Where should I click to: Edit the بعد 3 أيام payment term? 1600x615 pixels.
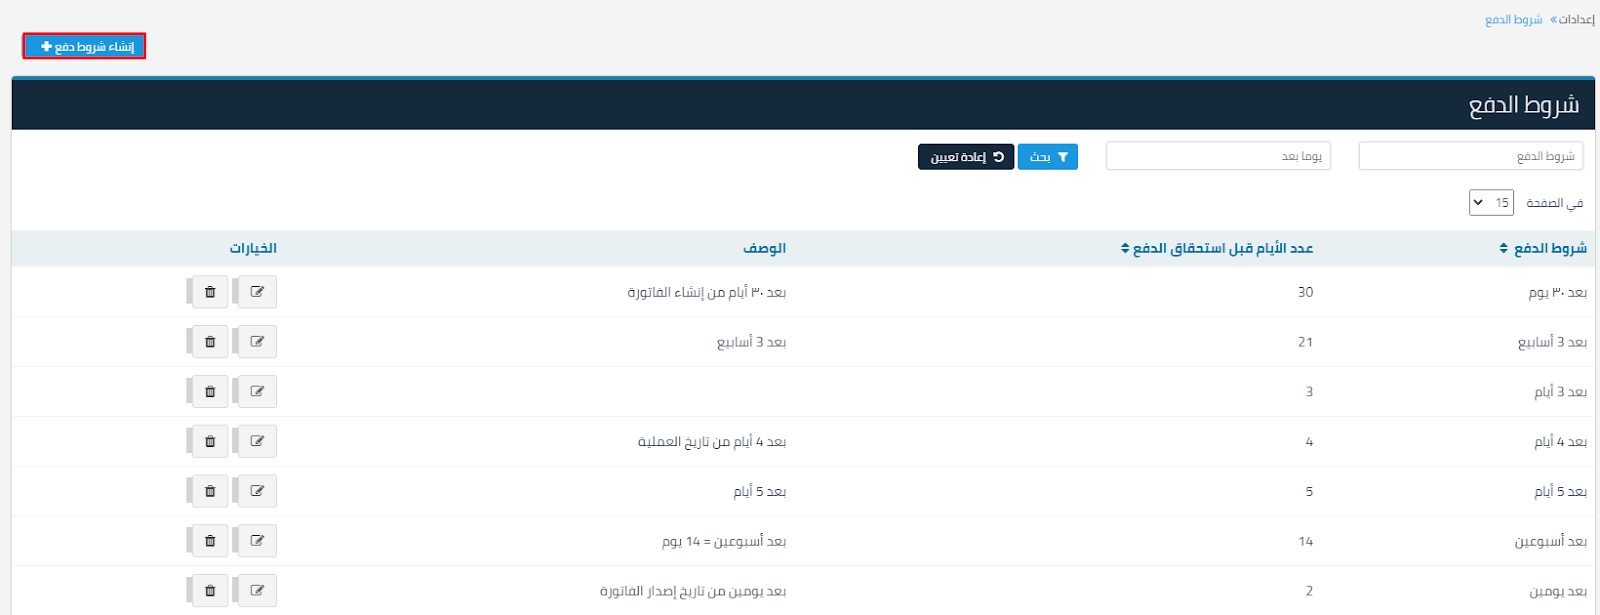point(257,392)
